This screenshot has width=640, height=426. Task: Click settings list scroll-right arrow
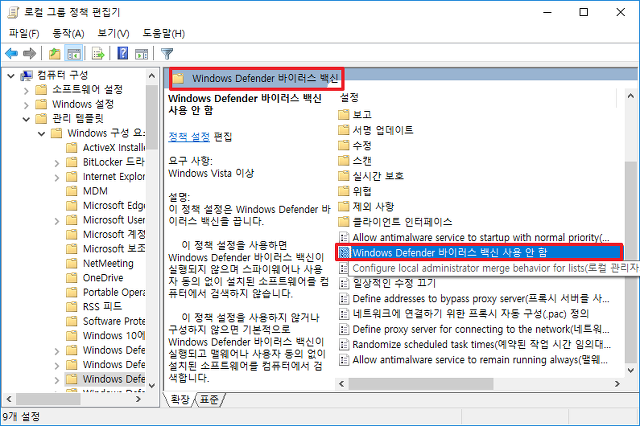click(617, 384)
